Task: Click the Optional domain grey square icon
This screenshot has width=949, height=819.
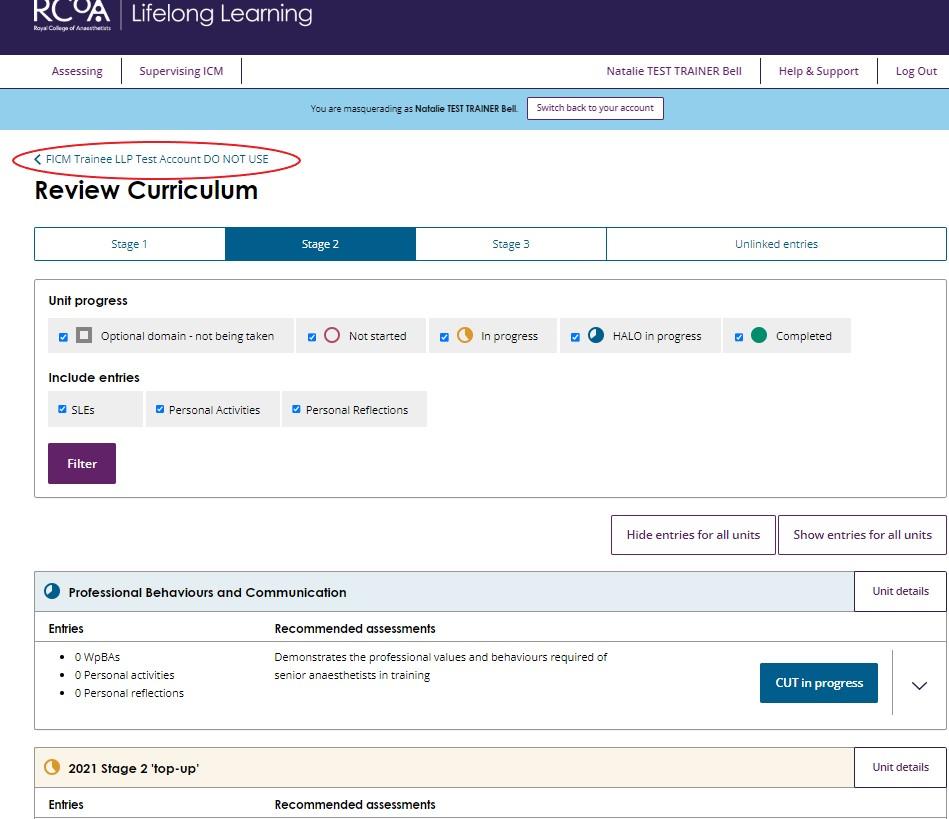Action: (84, 336)
